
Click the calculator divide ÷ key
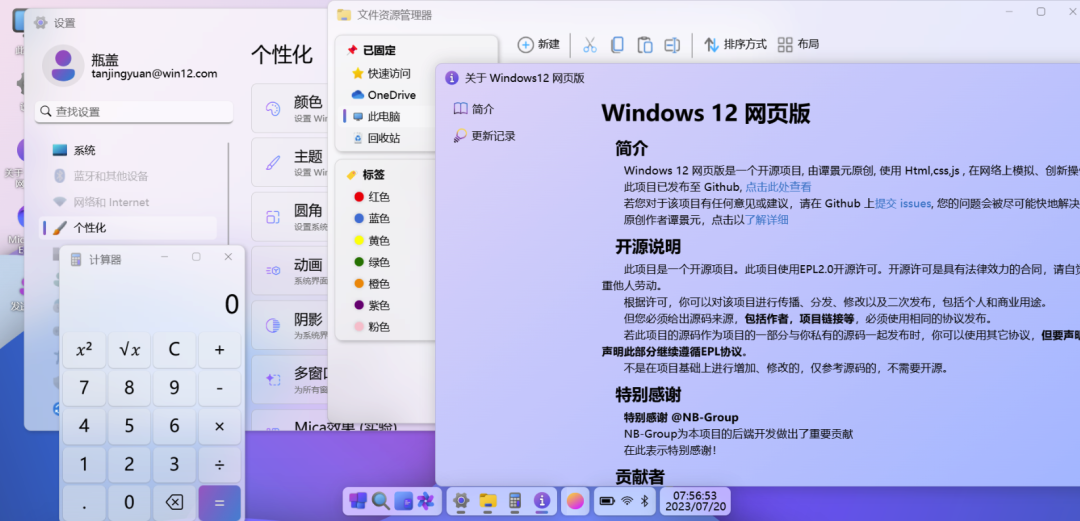220,464
